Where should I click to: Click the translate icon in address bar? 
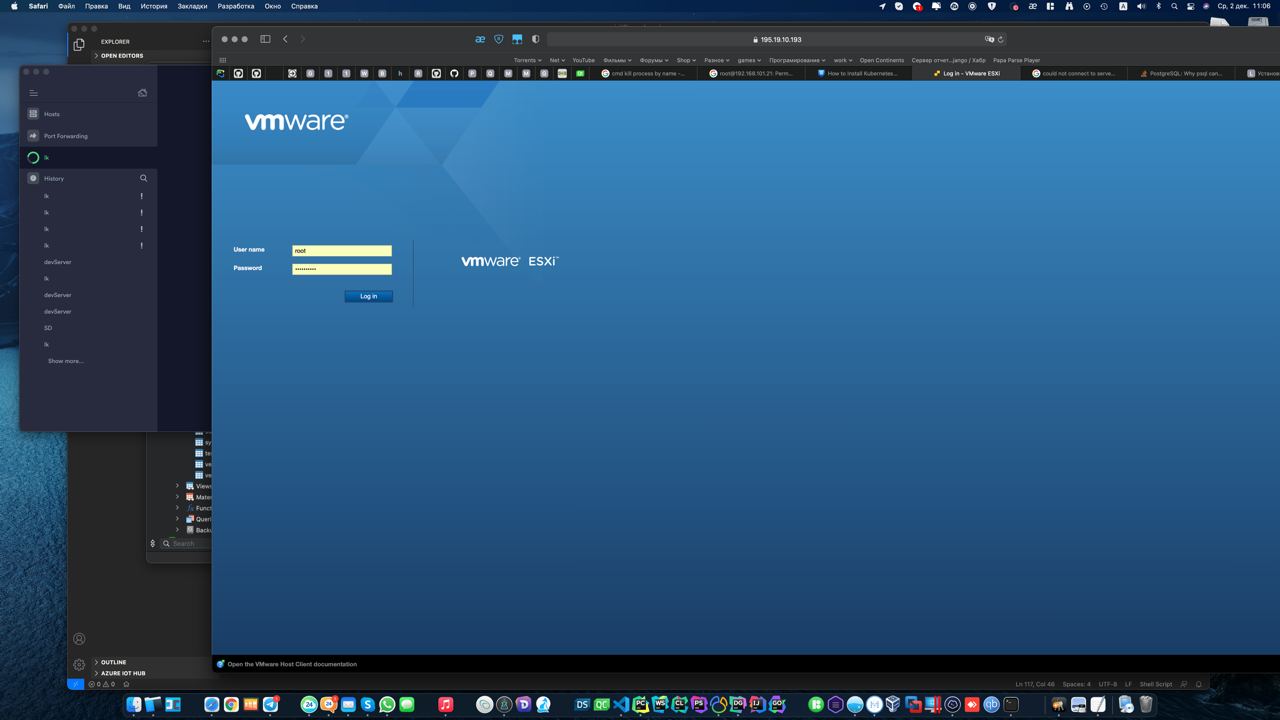point(990,40)
